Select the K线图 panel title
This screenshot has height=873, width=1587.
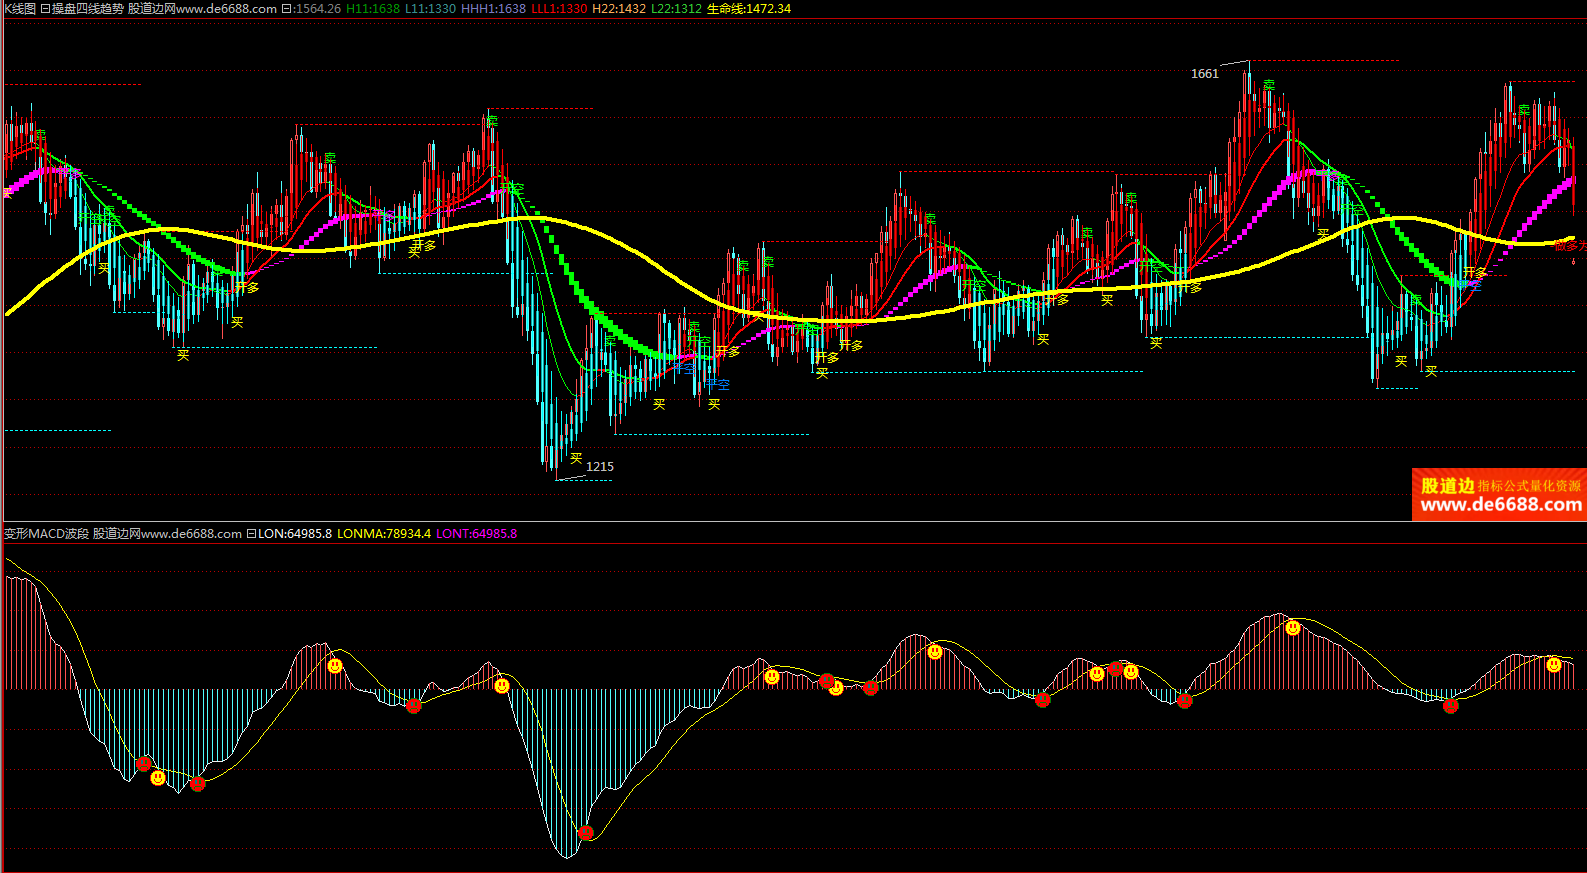click(x=20, y=9)
